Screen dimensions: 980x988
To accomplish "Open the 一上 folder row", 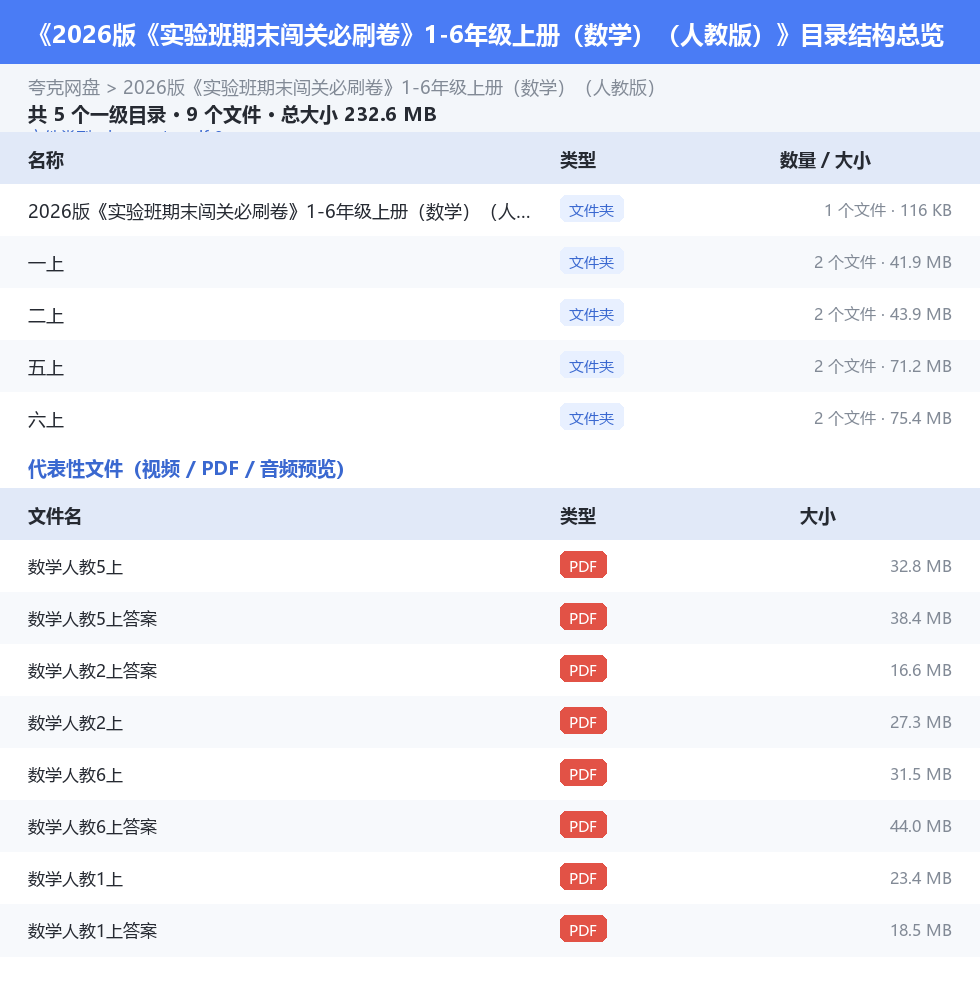I will [490, 262].
